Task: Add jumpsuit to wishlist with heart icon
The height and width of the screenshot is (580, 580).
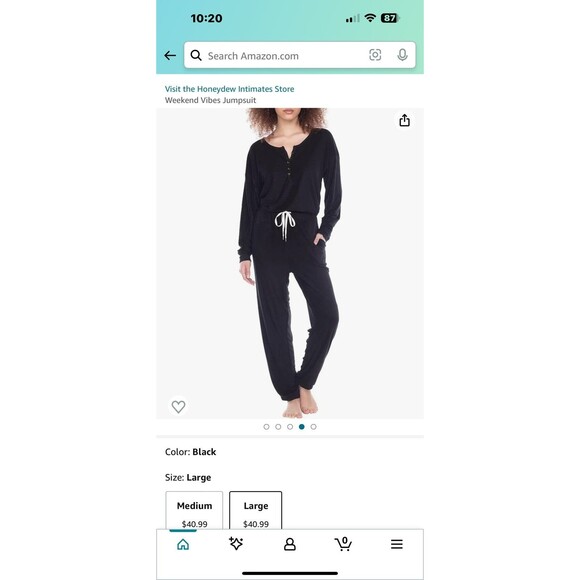Action: 178,407
